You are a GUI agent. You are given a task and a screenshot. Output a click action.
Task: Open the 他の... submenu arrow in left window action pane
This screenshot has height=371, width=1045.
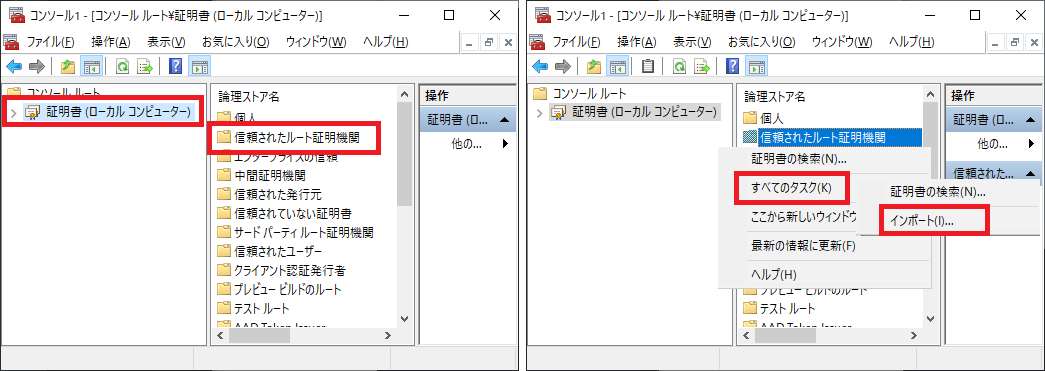(505, 143)
